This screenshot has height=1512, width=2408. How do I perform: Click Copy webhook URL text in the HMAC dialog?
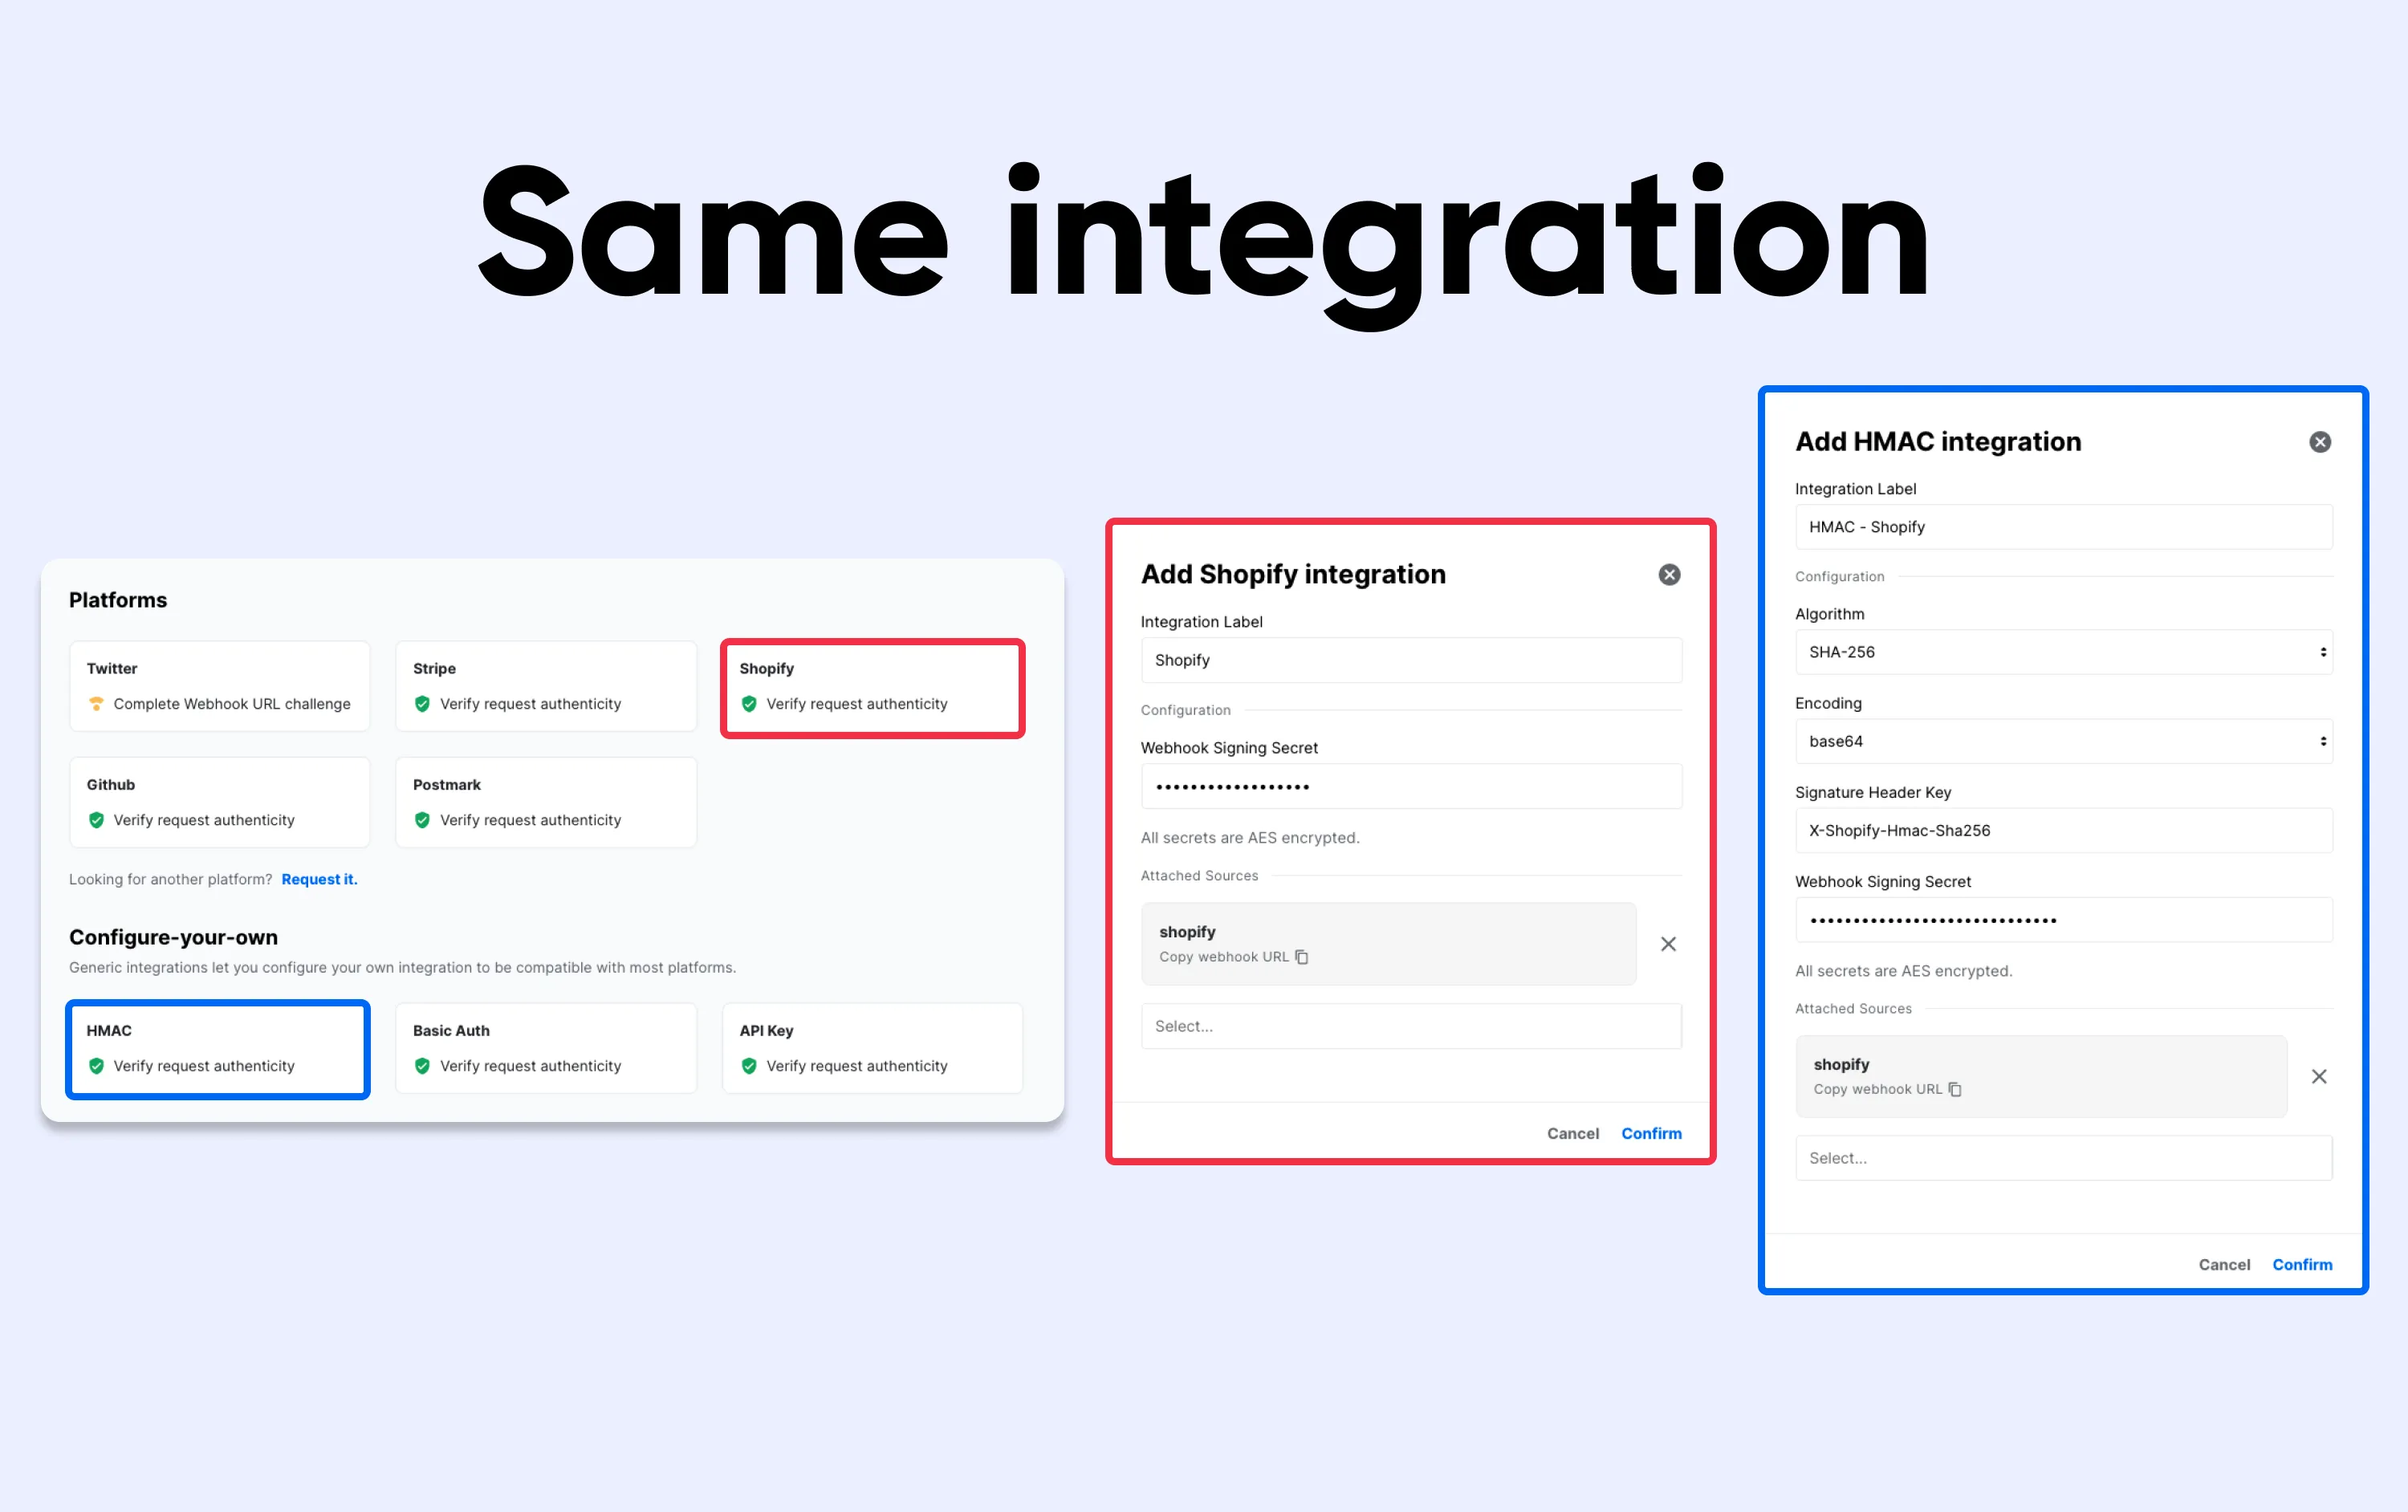point(1878,1089)
